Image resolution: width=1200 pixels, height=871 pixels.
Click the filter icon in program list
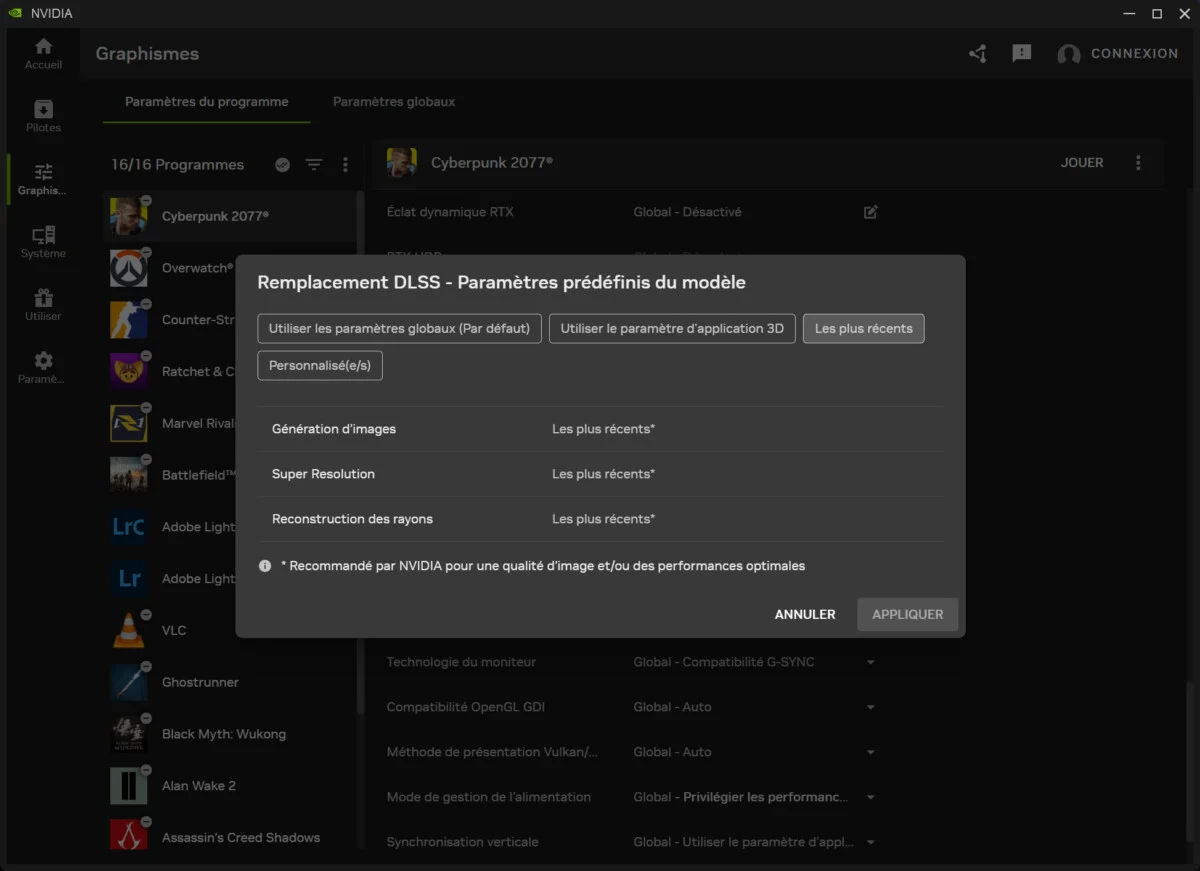click(x=314, y=165)
